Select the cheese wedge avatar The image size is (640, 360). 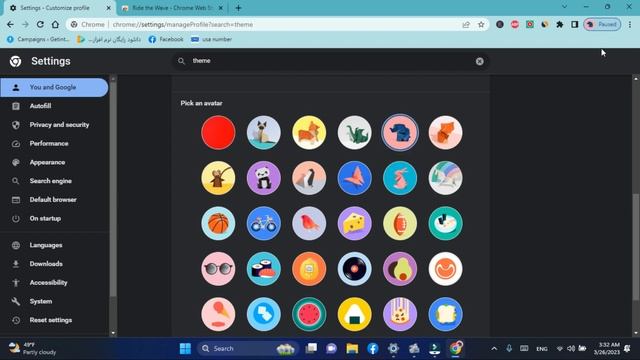[x=355, y=223]
